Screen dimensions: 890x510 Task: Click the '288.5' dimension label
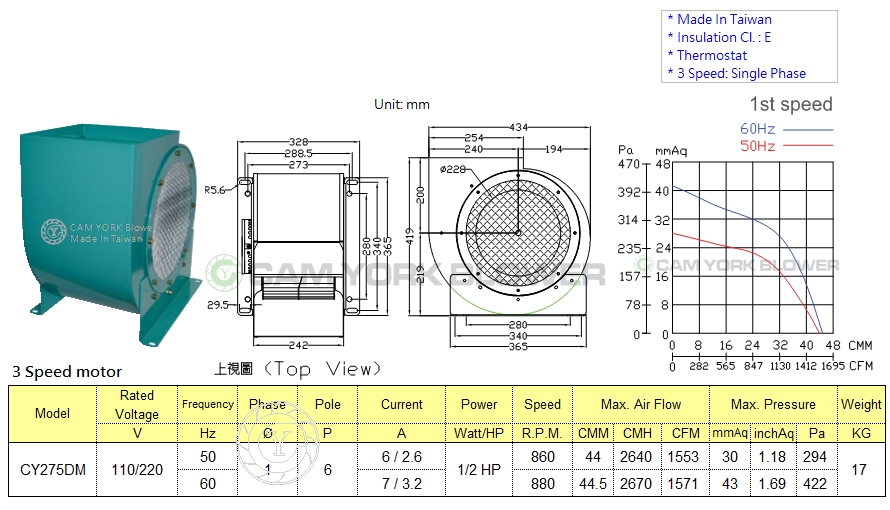(x=299, y=153)
